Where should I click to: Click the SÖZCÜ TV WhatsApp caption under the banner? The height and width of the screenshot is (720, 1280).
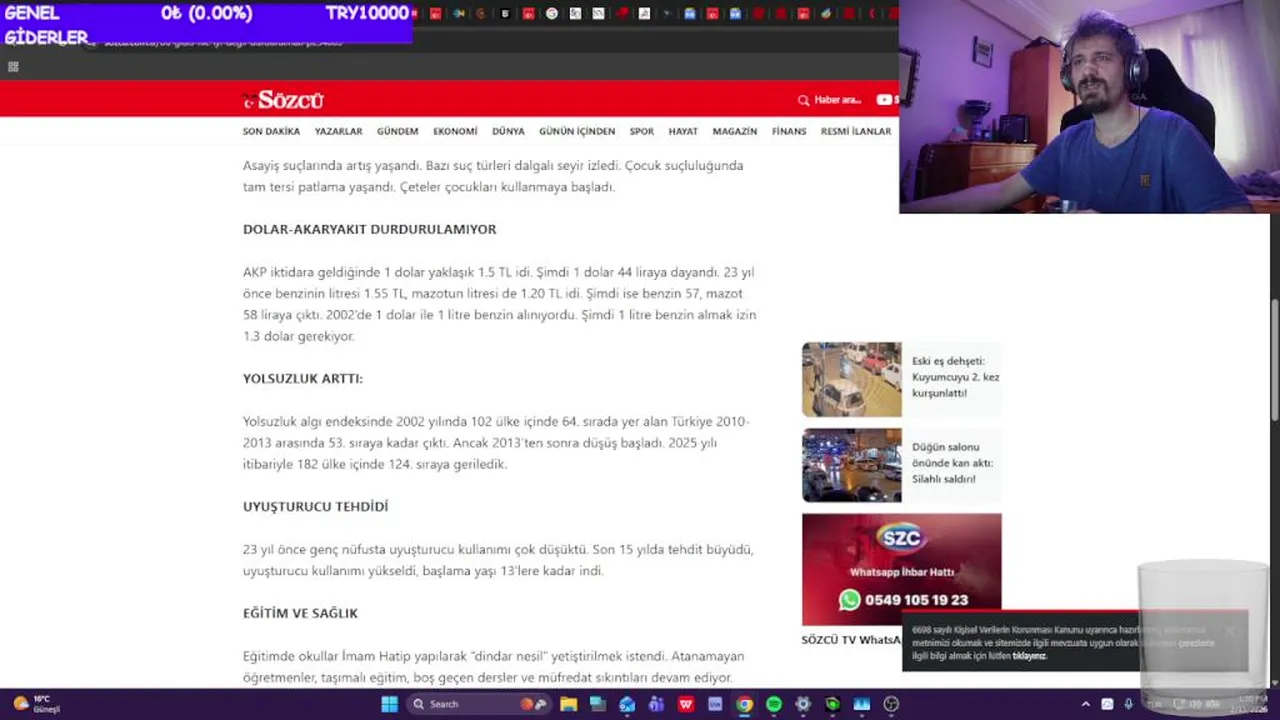[851, 640]
